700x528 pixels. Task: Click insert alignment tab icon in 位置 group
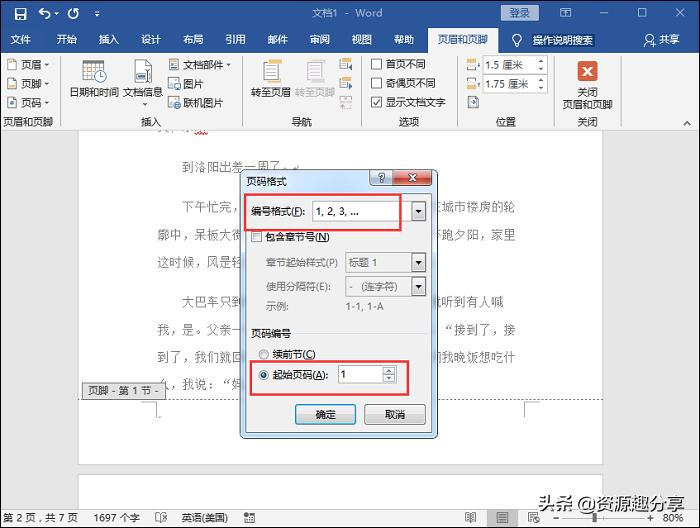[473, 102]
